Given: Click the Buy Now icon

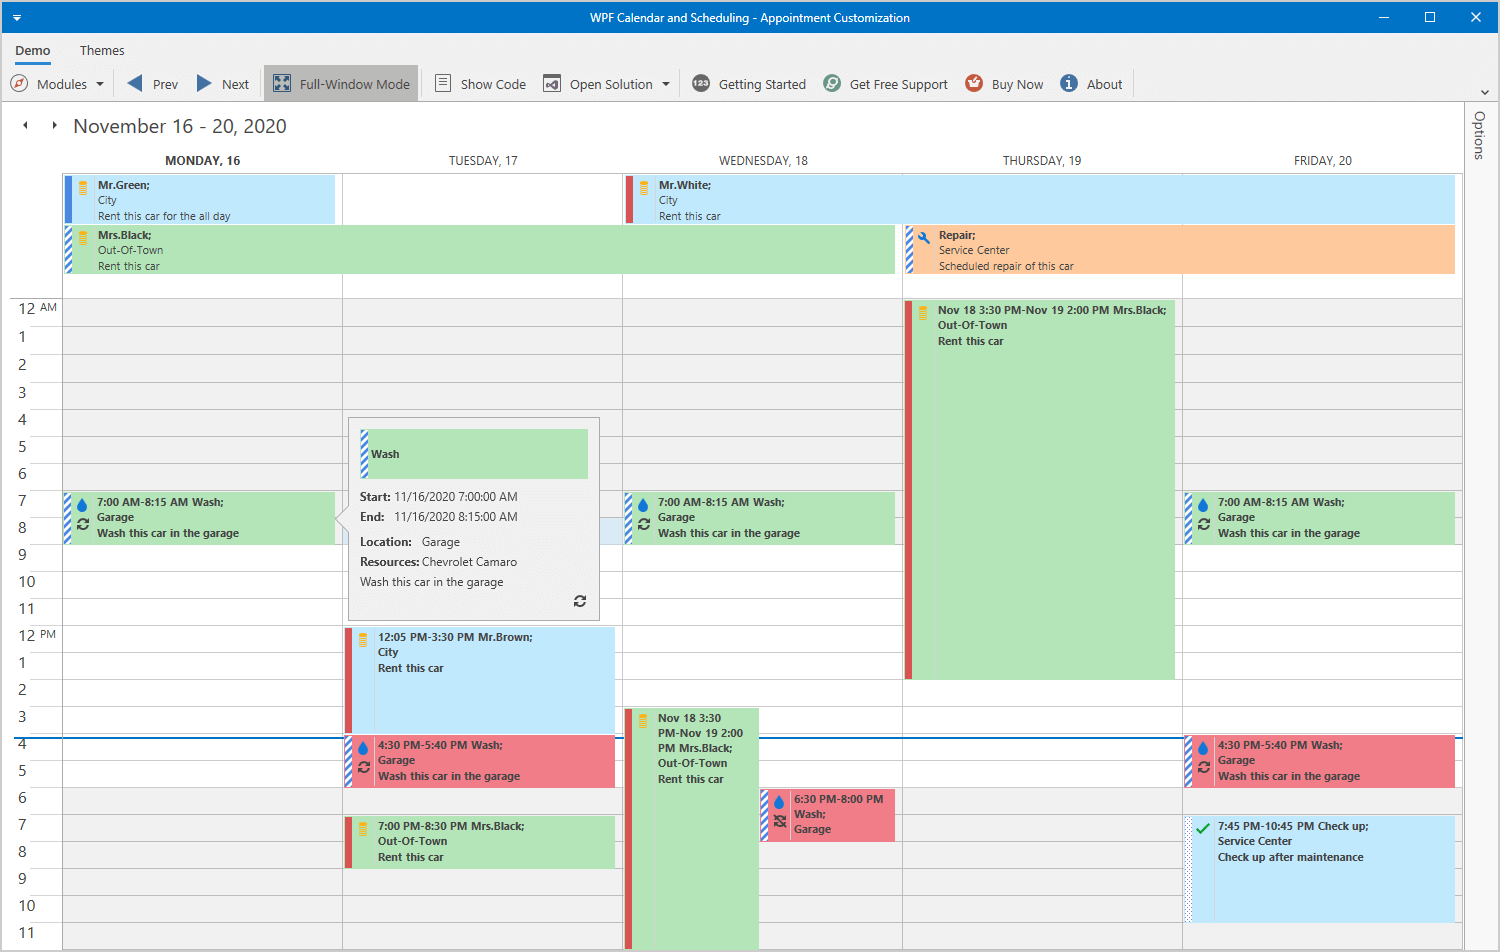Looking at the screenshot, I should pos(974,84).
